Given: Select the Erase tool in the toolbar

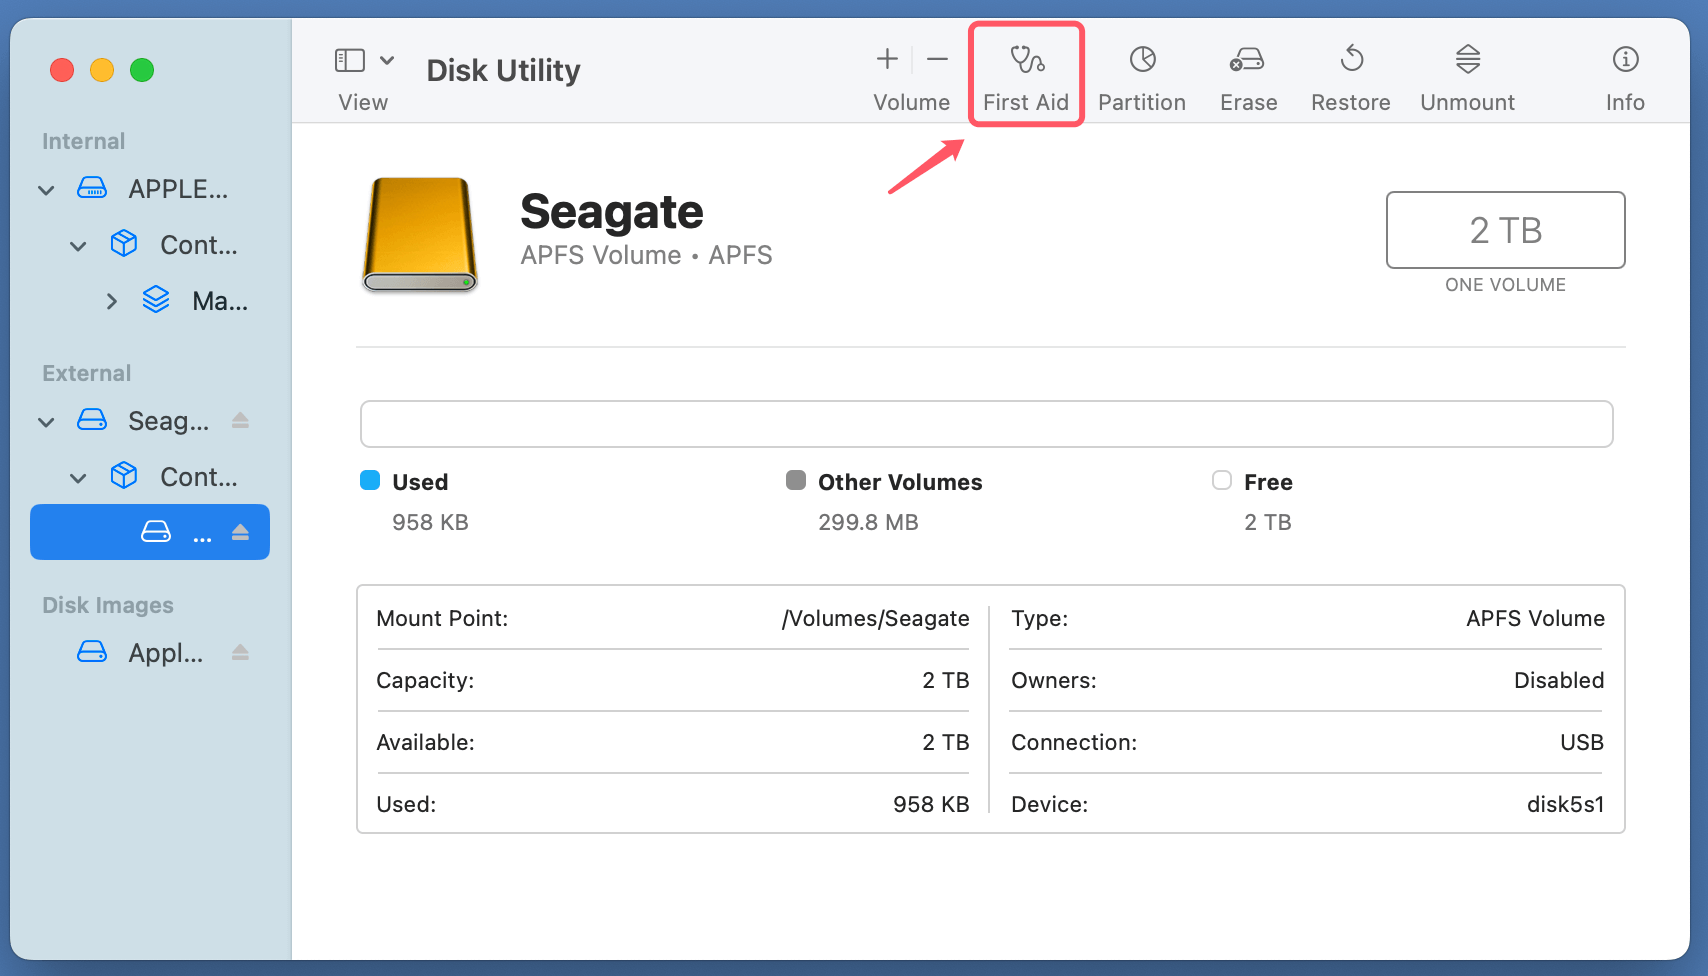Looking at the screenshot, I should [1247, 75].
